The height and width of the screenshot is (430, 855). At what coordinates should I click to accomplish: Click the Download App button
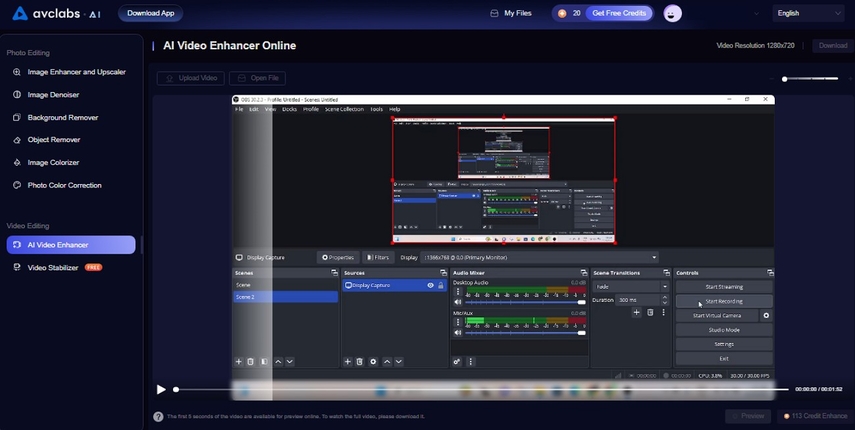(150, 14)
